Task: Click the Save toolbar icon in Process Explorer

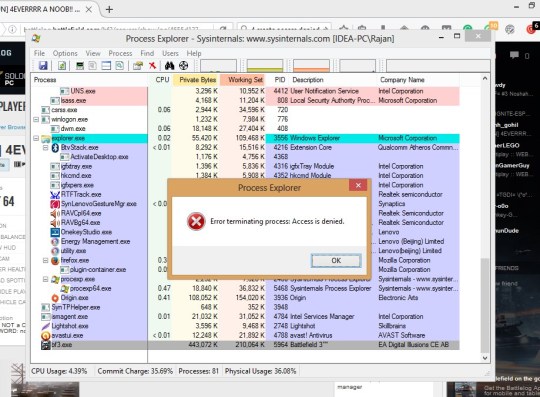Action: pyautogui.click(x=43, y=65)
